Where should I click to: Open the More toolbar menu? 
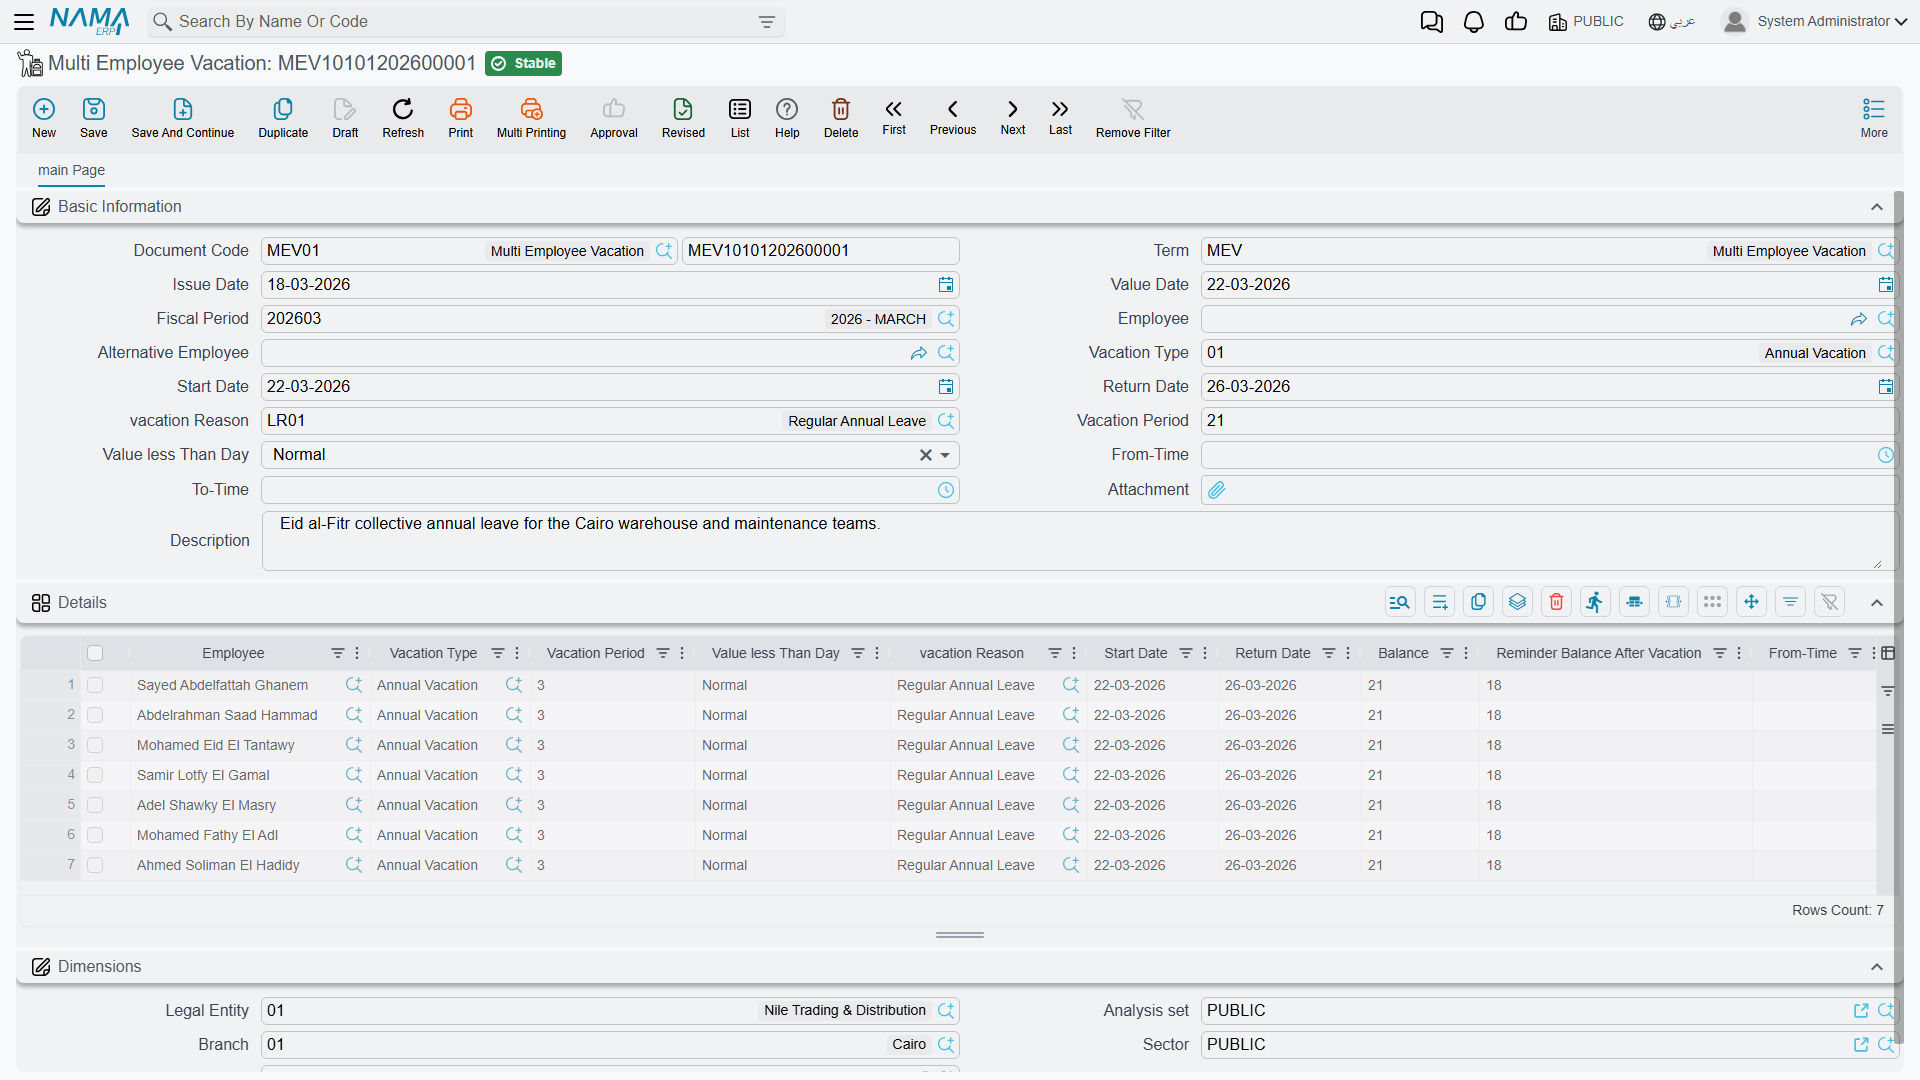point(1874,117)
